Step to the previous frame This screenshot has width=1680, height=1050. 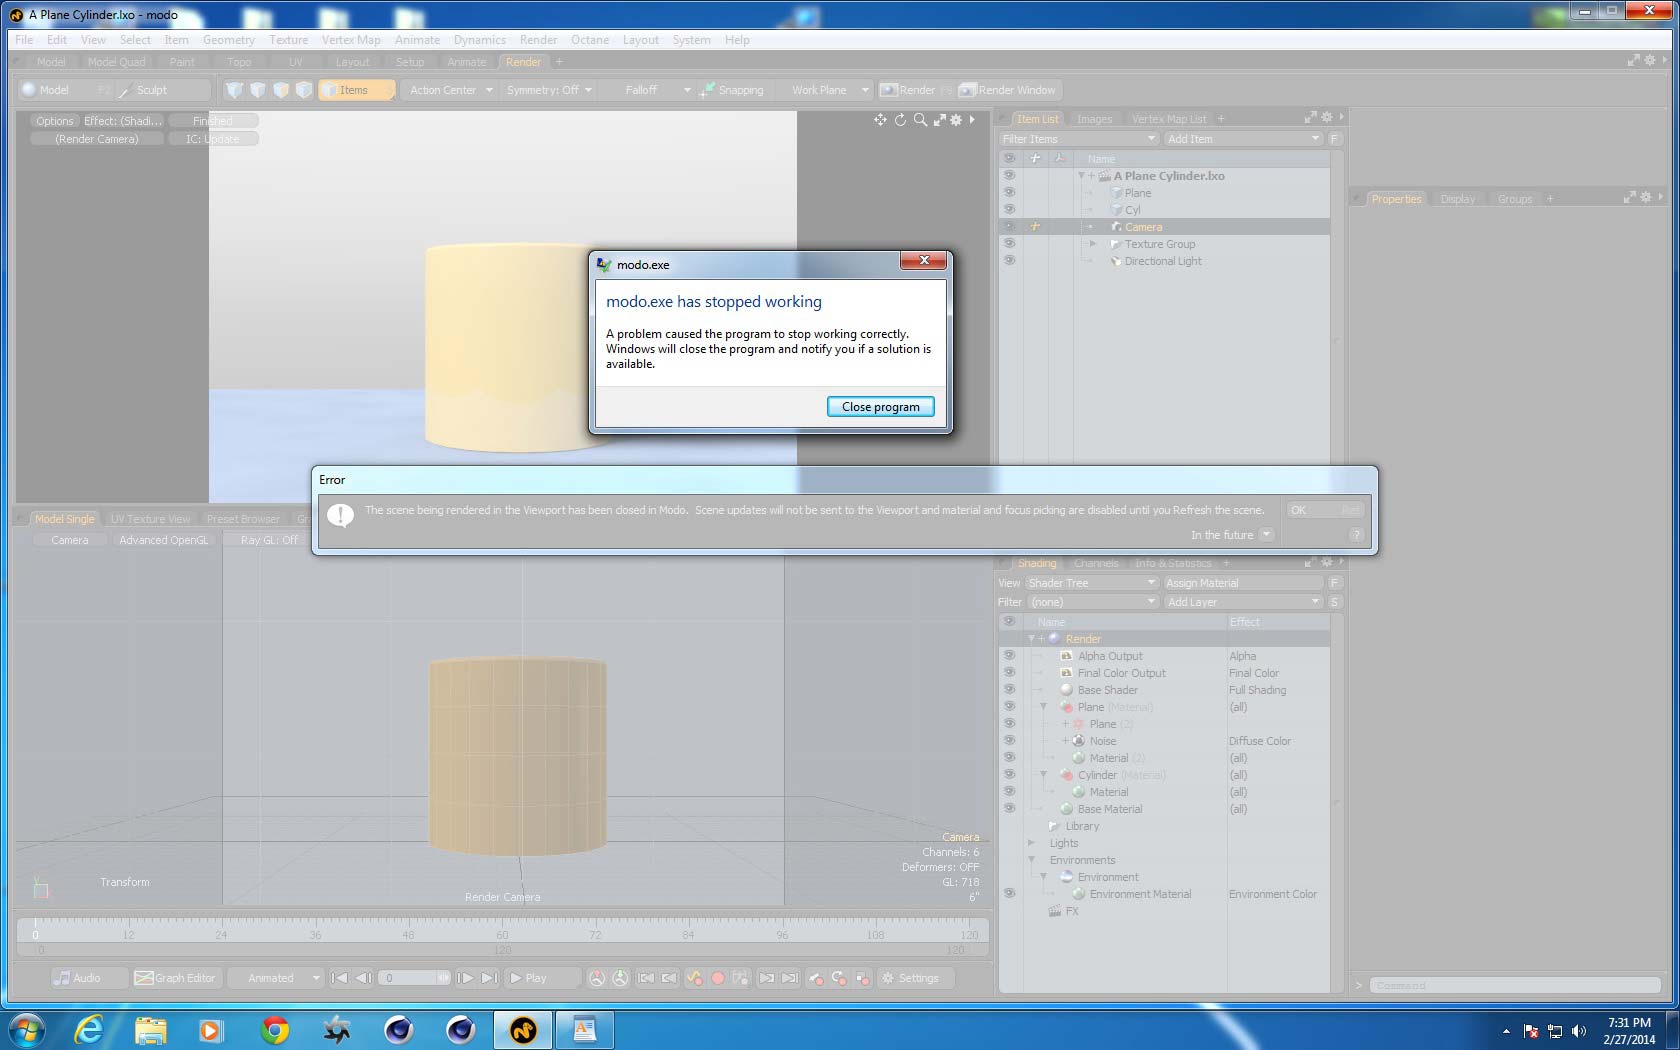tap(364, 978)
